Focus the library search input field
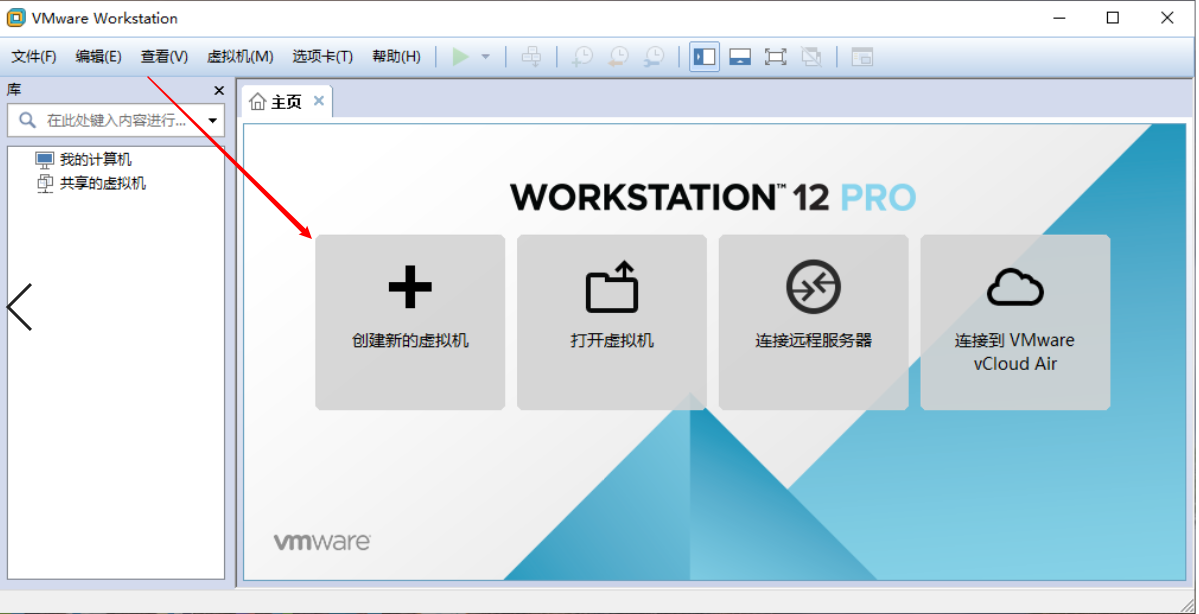1199x614 pixels. [x=117, y=120]
